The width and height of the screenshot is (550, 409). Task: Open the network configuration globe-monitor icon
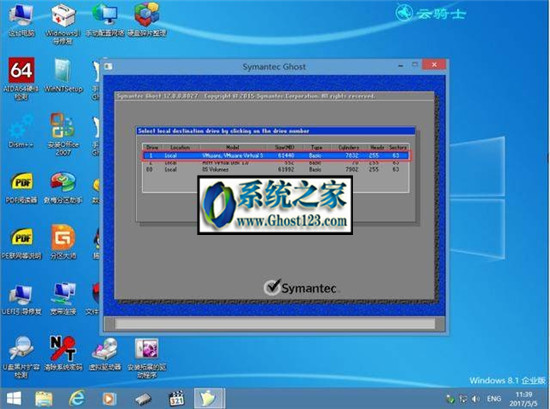click(x=105, y=19)
